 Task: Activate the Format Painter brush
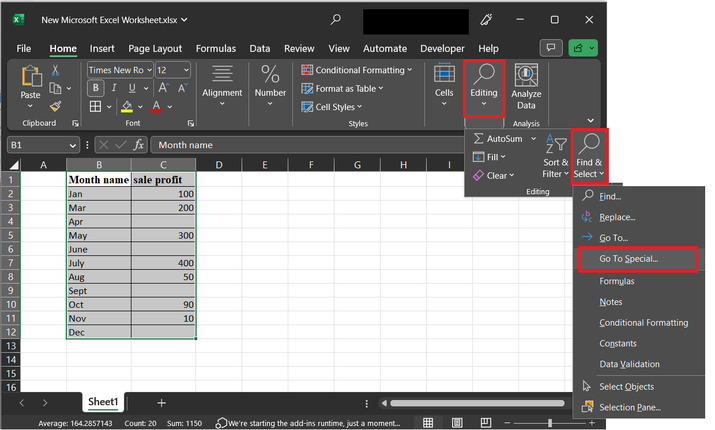(56, 105)
